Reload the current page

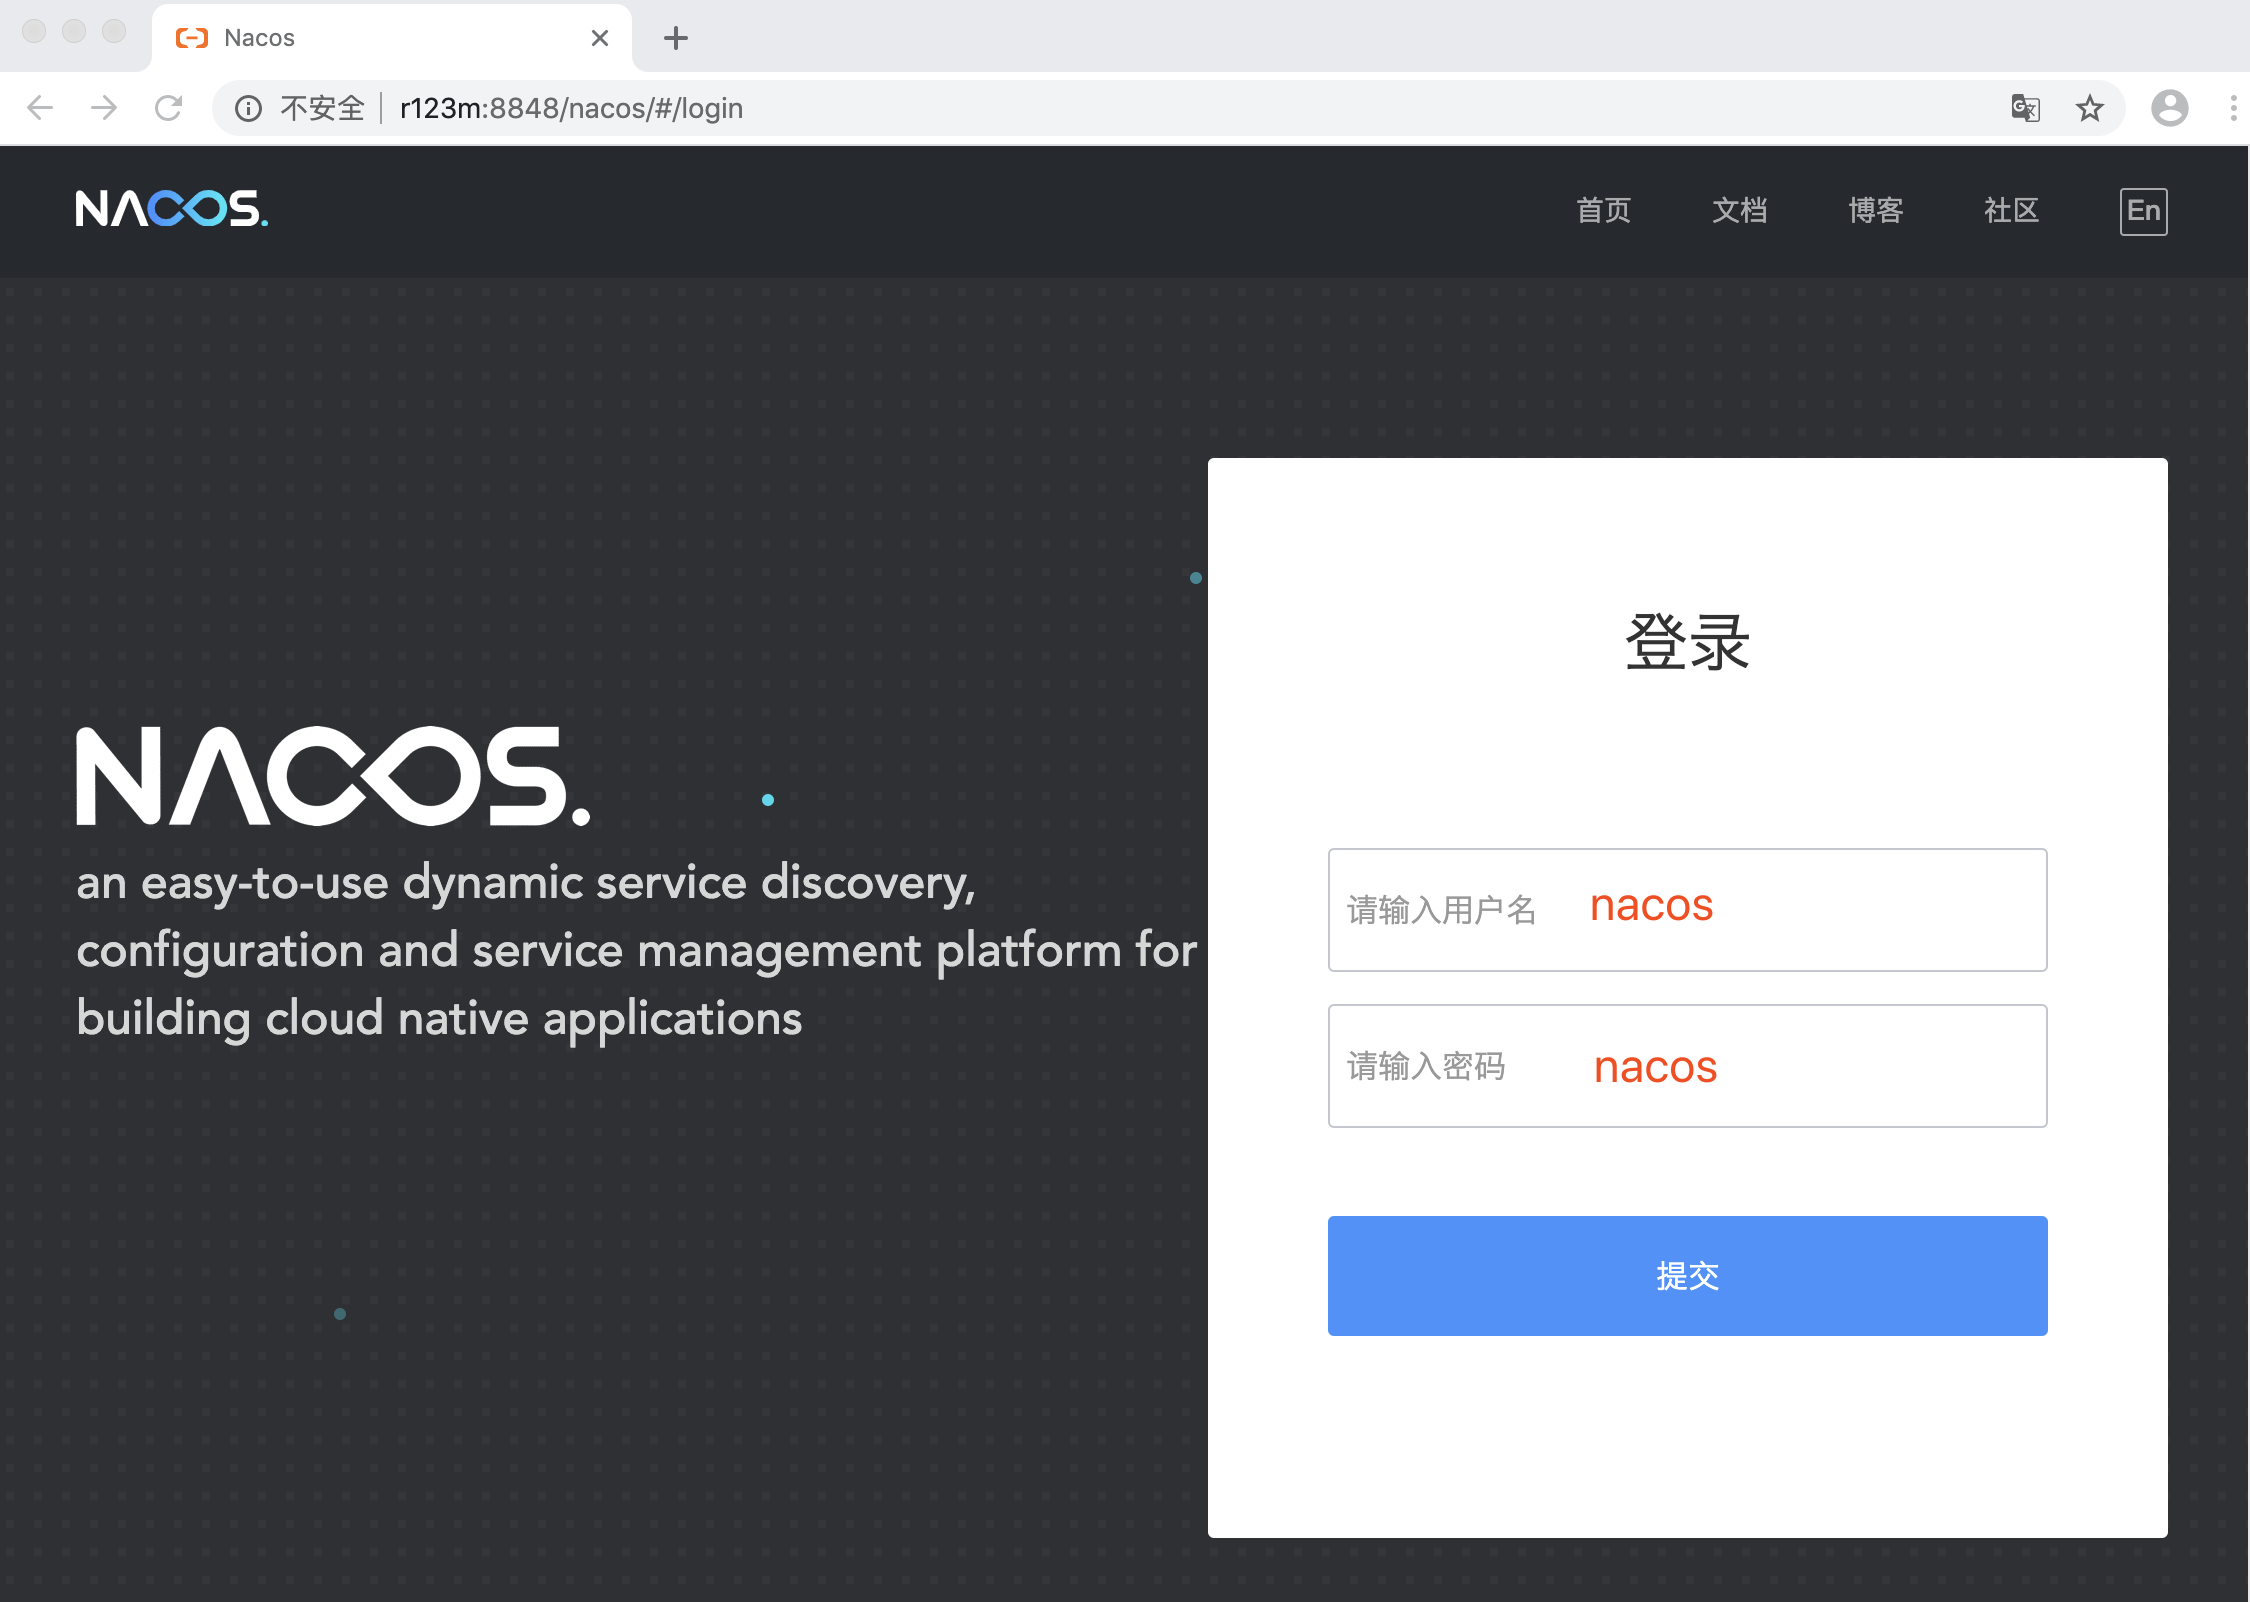[169, 107]
